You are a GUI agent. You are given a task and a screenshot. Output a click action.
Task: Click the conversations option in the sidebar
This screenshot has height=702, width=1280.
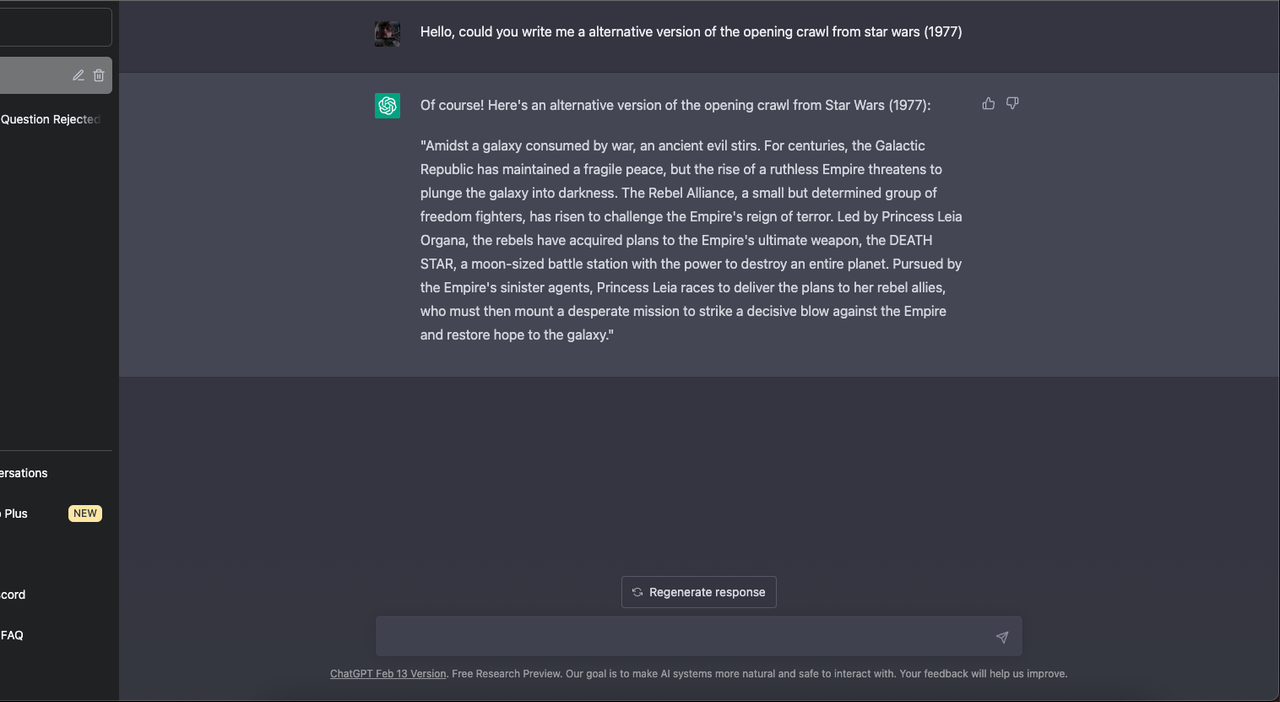coord(24,473)
